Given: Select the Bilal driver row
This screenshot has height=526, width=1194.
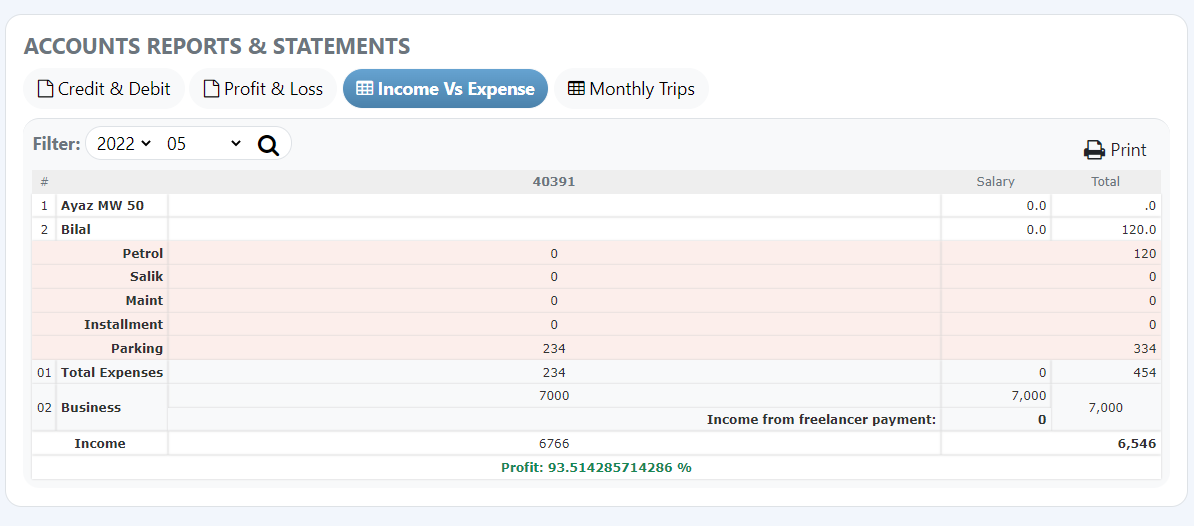Looking at the screenshot, I should pos(76,230).
